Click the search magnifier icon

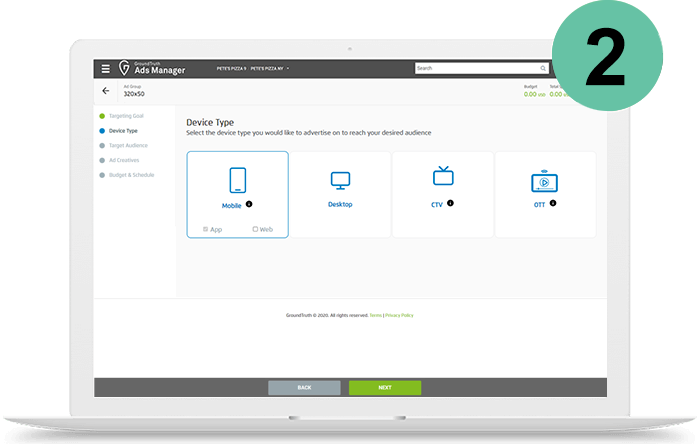click(x=543, y=68)
